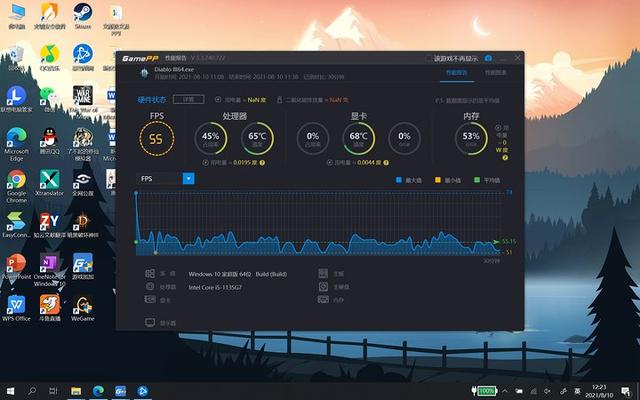This screenshot has width=640, height=400.
Task: Switch to the performance report tab
Action: point(457,73)
